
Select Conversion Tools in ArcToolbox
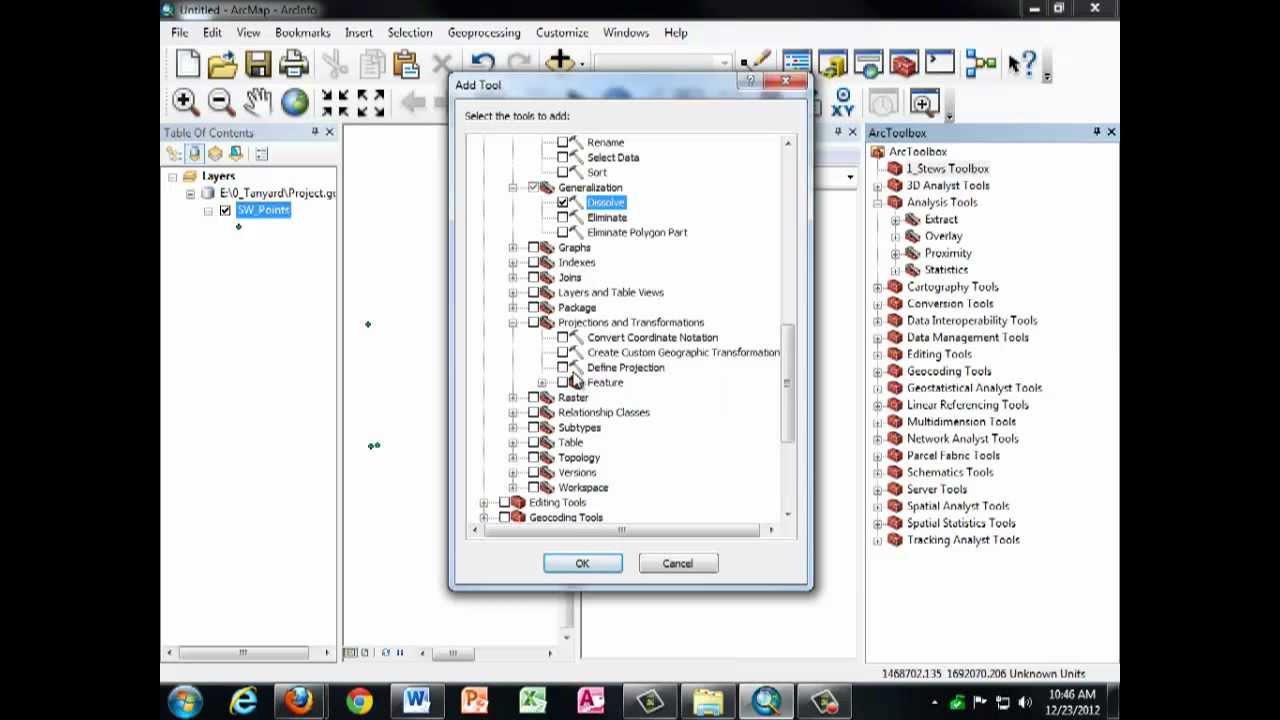(x=950, y=304)
